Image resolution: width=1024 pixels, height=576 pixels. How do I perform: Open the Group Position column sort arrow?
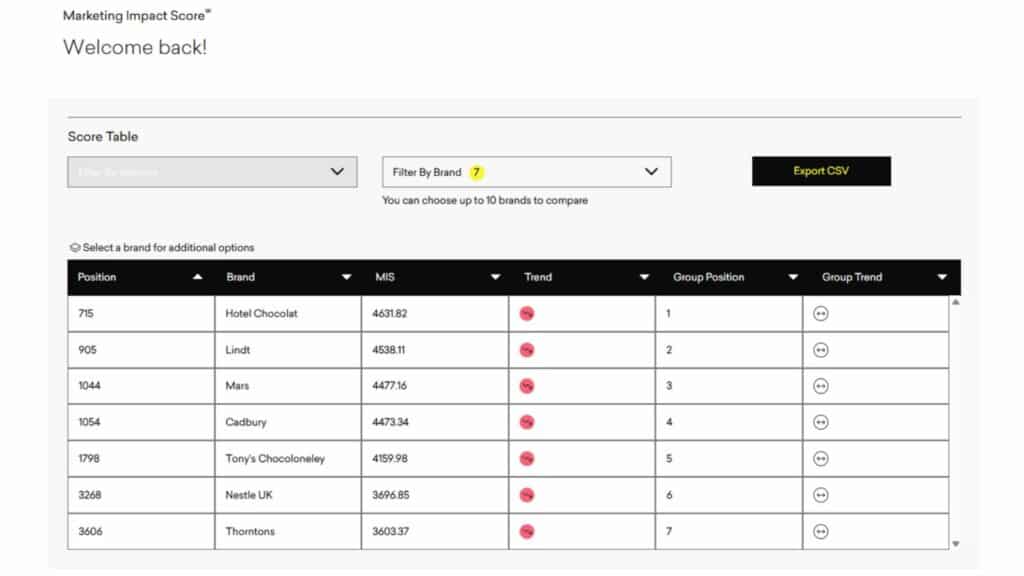pos(793,277)
